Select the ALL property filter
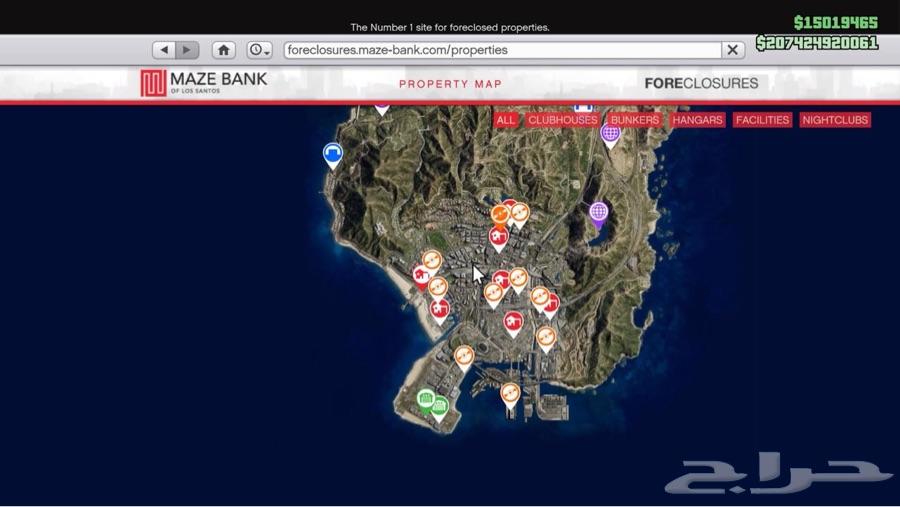Screen dimensions: 900x507 point(506,120)
